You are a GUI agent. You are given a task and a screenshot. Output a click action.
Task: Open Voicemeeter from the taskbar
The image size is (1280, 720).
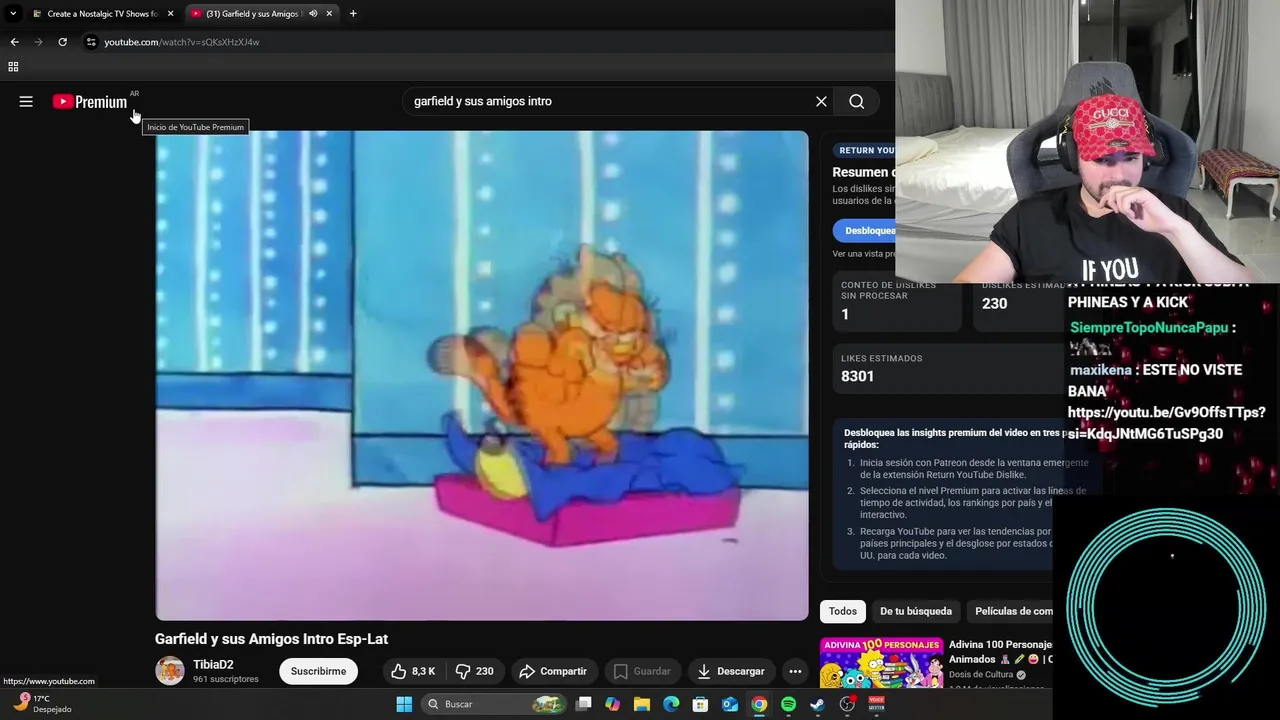(x=876, y=704)
